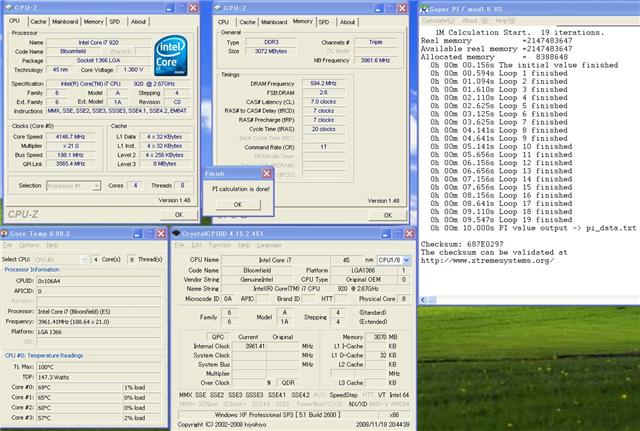The width and height of the screenshot is (640, 431).
Task: Click the CPUID 0x106A4 field in Core Temp
Action: tap(99, 281)
